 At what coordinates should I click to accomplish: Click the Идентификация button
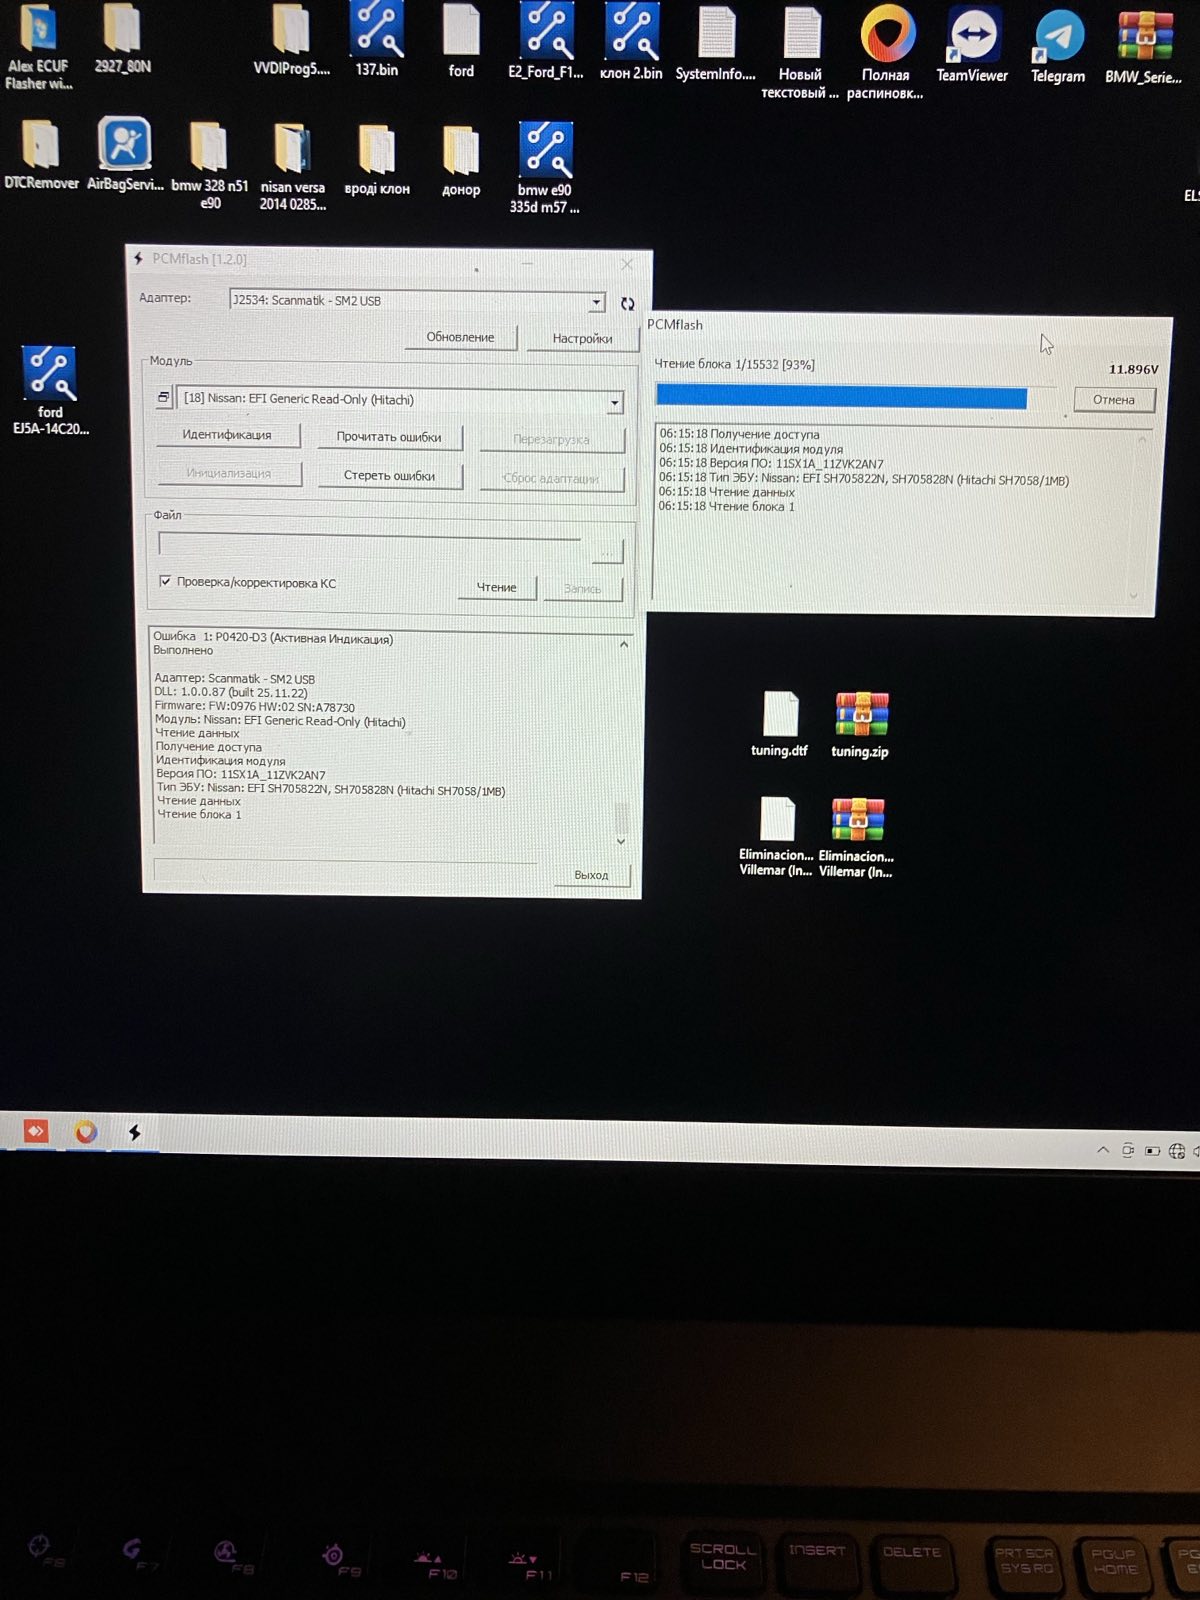click(227, 435)
